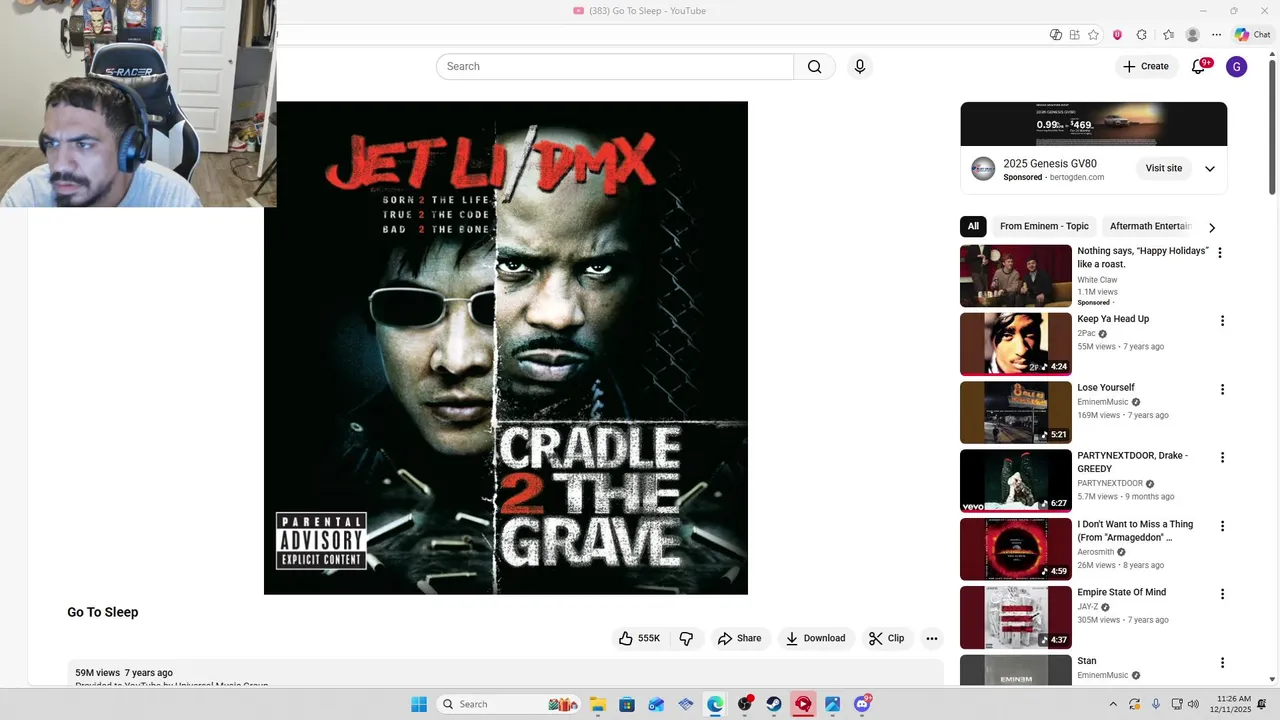This screenshot has height=720, width=1280.
Task: Like the video with 555K thumbs up
Action: [639, 638]
